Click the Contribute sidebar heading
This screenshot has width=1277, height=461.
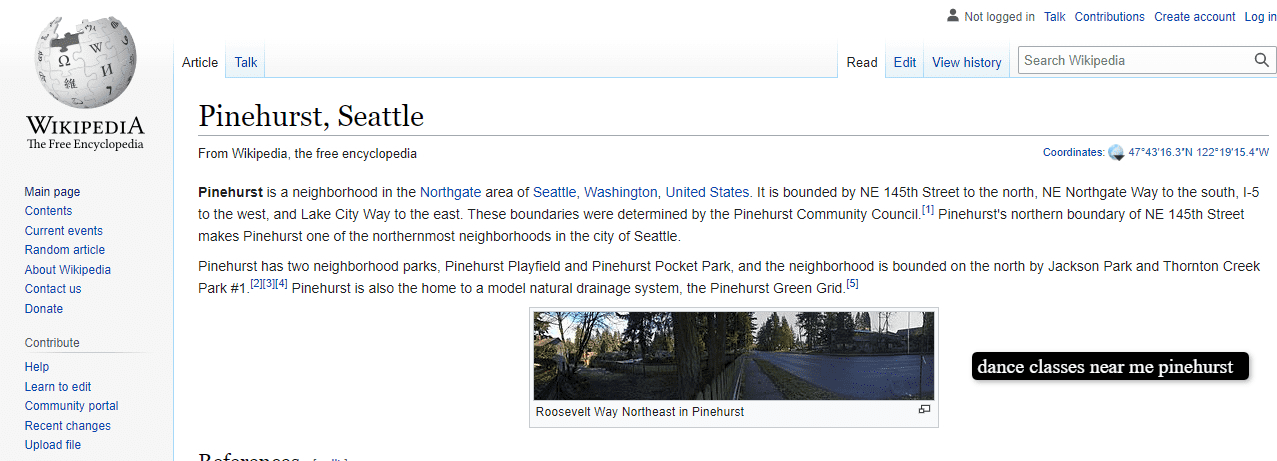[52, 342]
